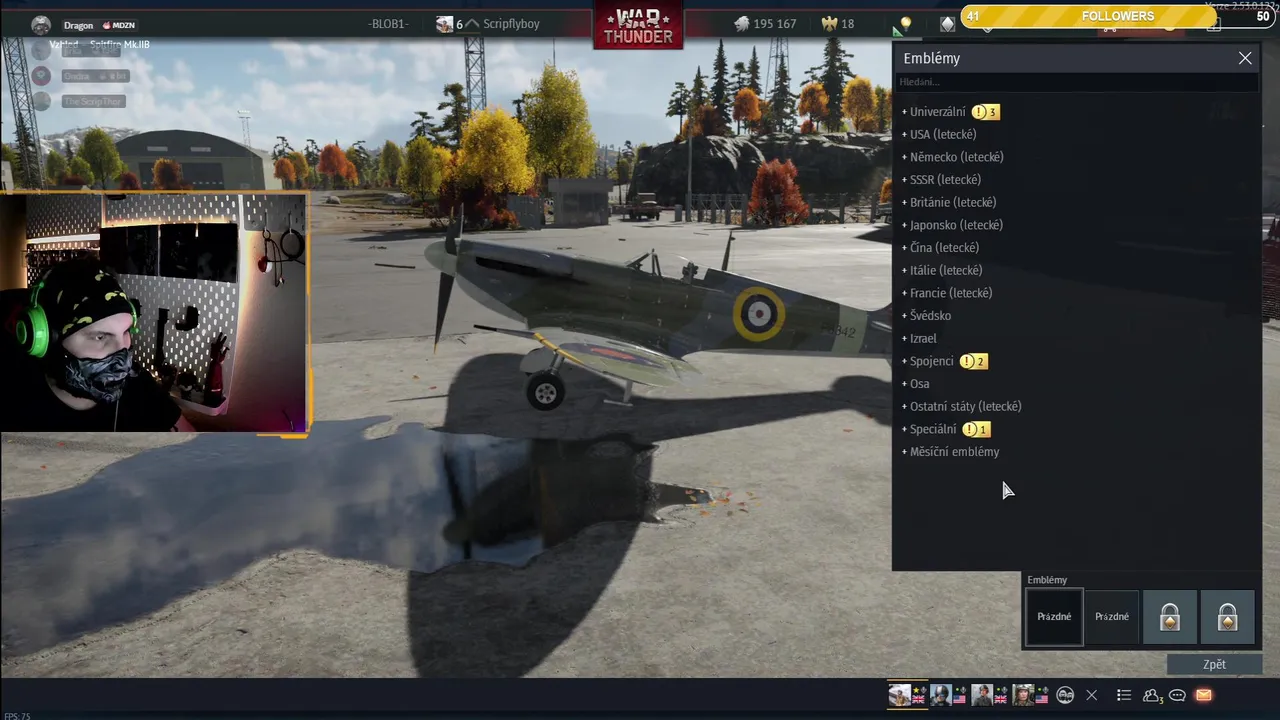Click the Speciální notification badge
This screenshot has height=720, width=1280.
[x=976, y=429]
